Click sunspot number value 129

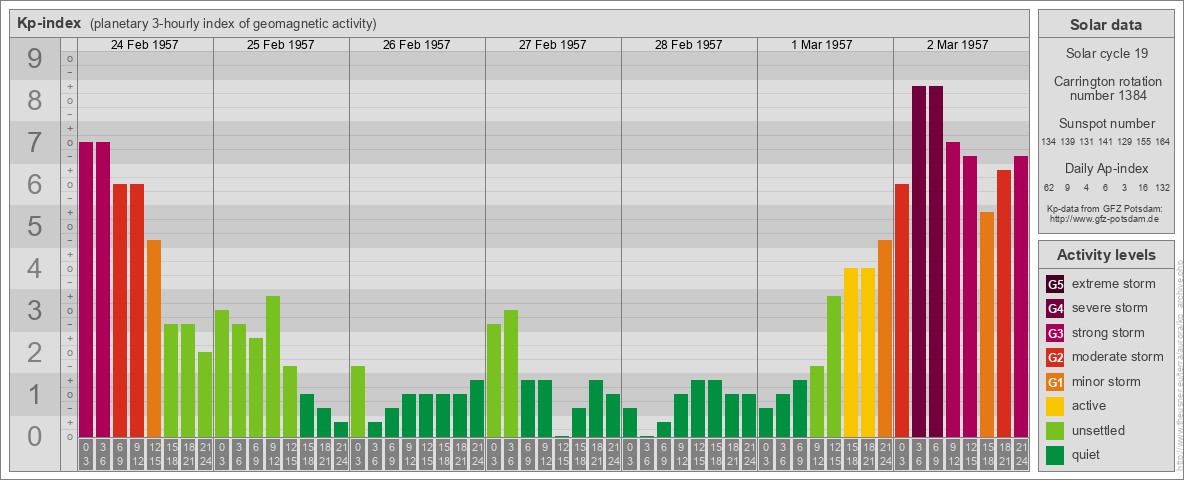pyautogui.click(x=1124, y=142)
